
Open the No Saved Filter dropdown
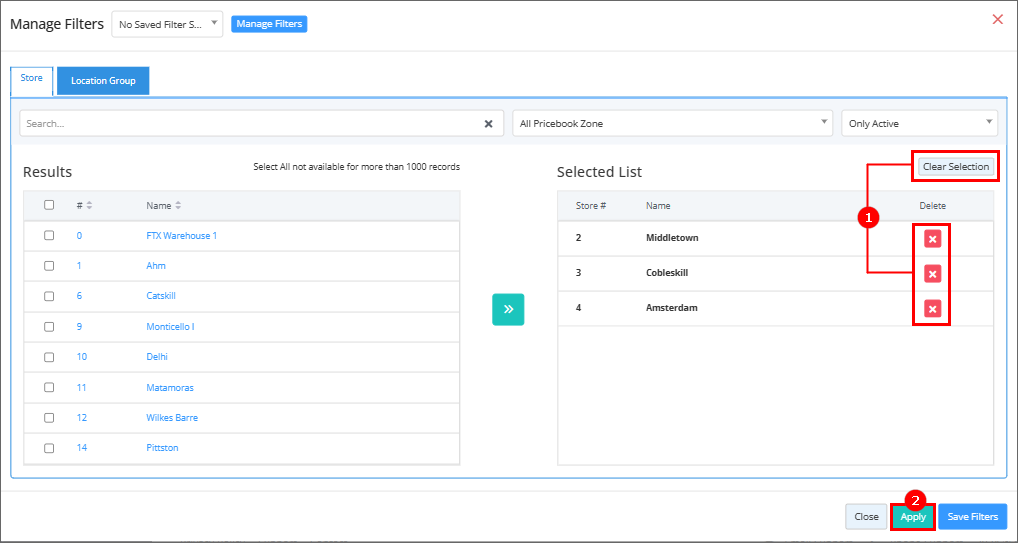pyautogui.click(x=167, y=24)
